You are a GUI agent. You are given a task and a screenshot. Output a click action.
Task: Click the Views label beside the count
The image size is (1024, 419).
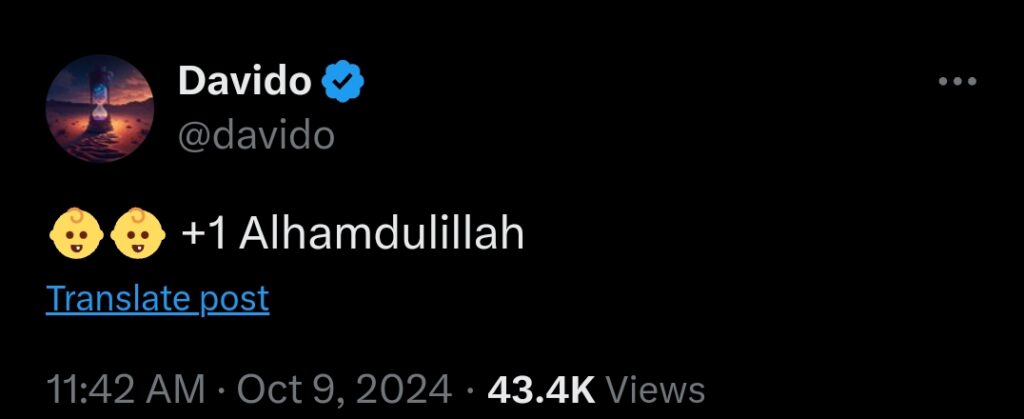tap(656, 390)
